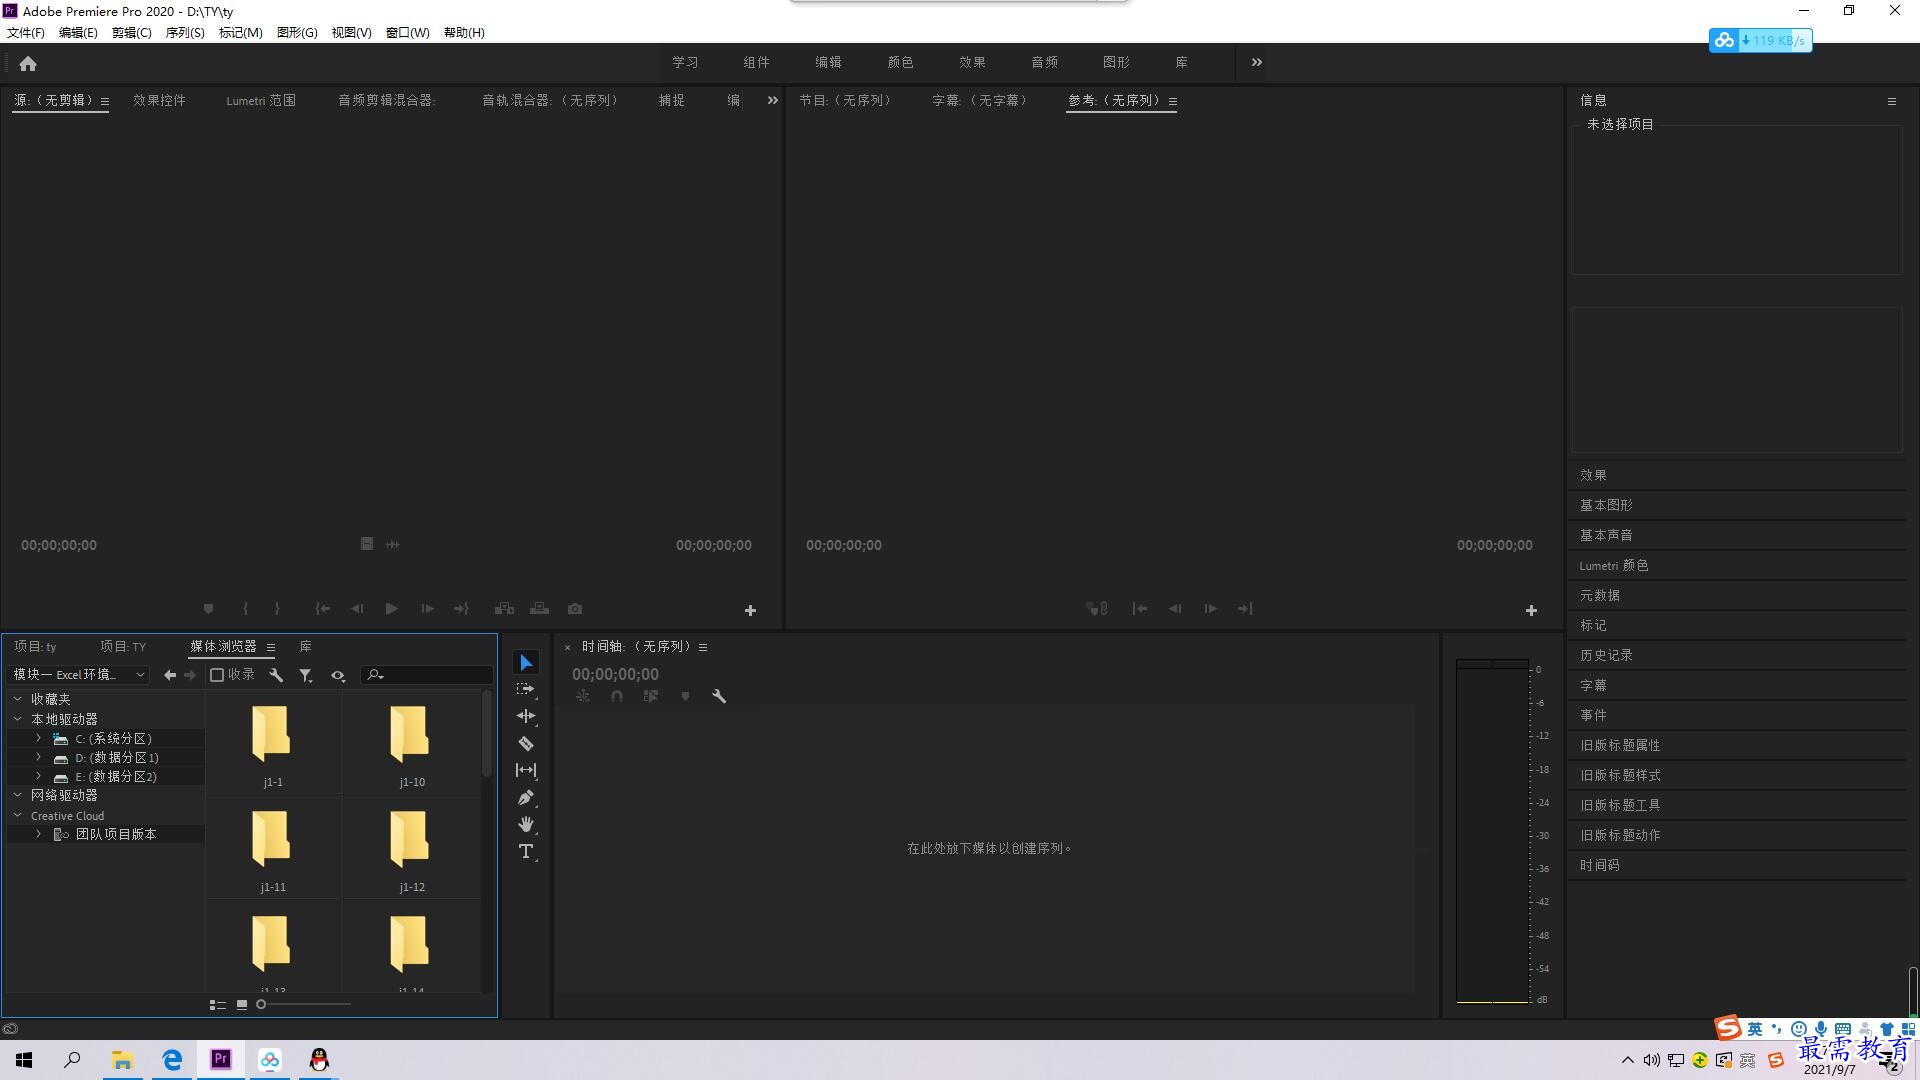Switch media browser to thumbnail view

coord(242,1004)
